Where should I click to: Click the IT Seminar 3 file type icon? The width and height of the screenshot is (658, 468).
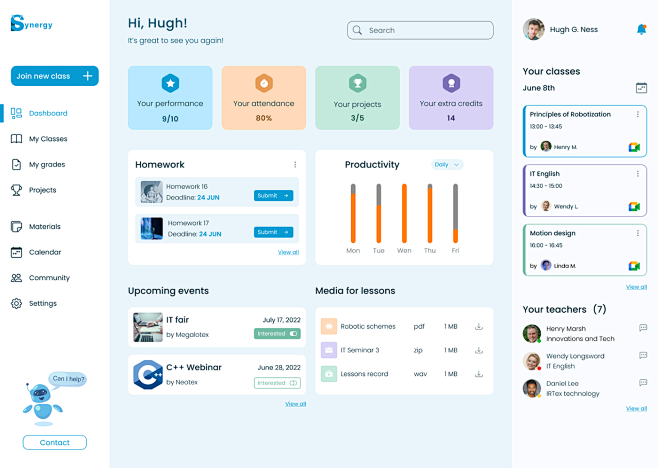point(329,350)
